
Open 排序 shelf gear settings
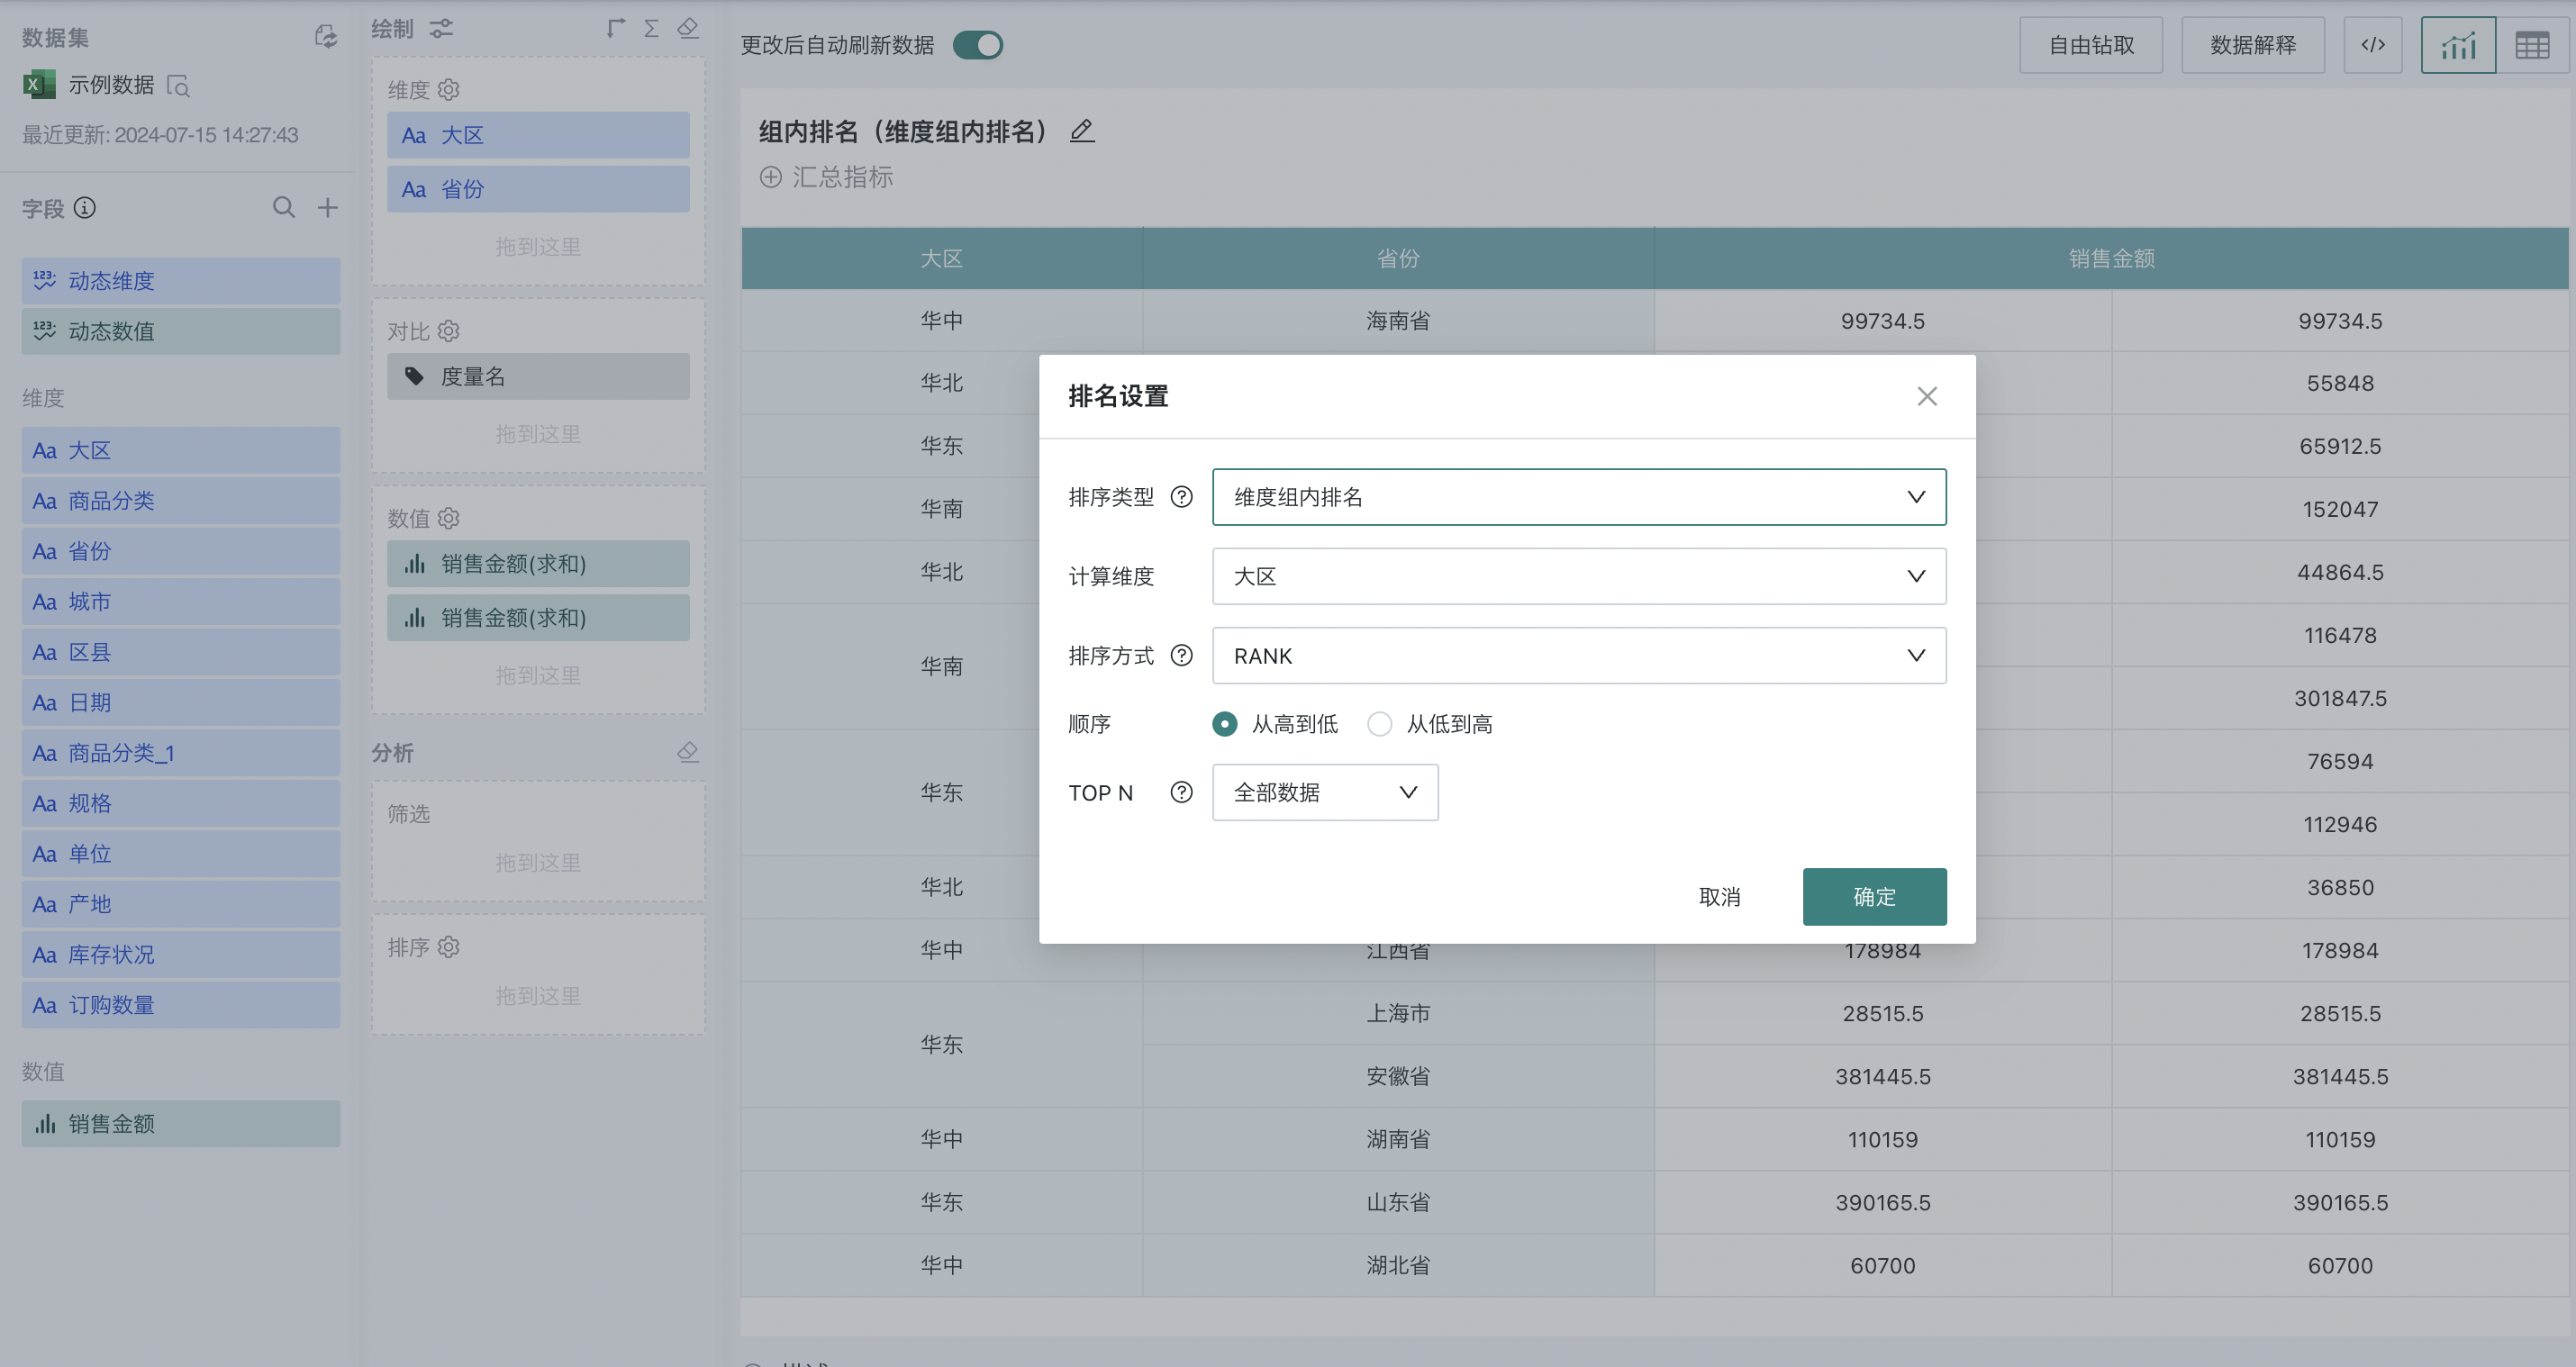(449, 946)
